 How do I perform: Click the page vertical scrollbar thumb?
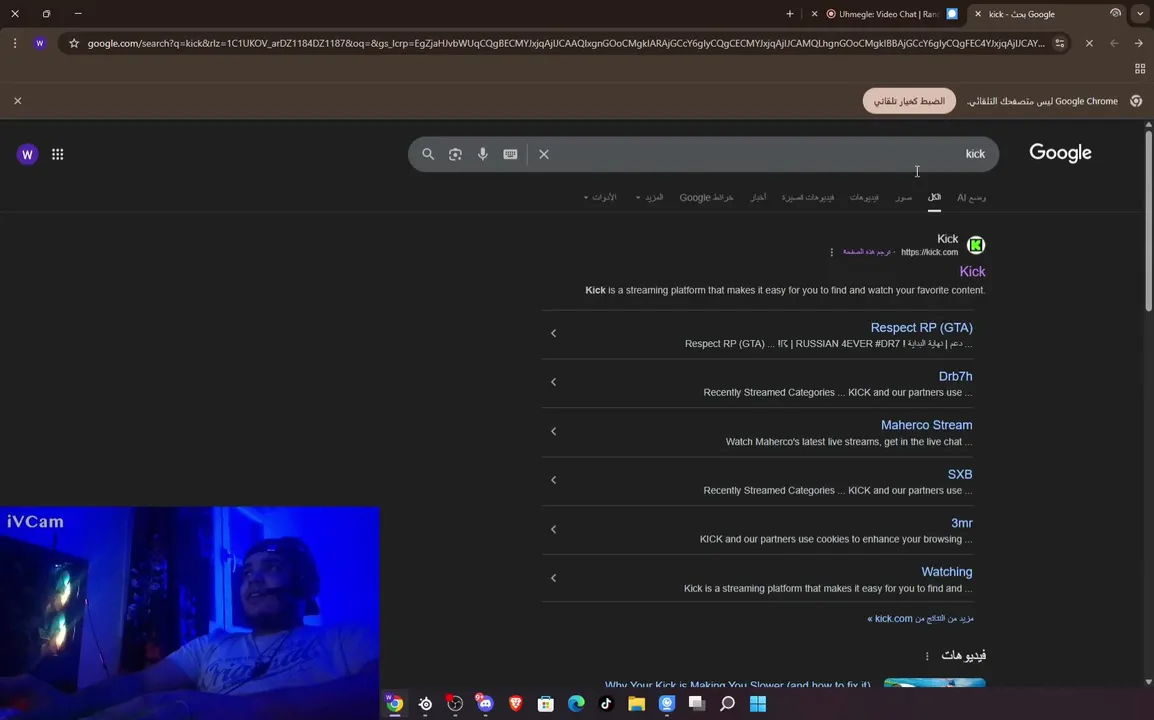1148,221
